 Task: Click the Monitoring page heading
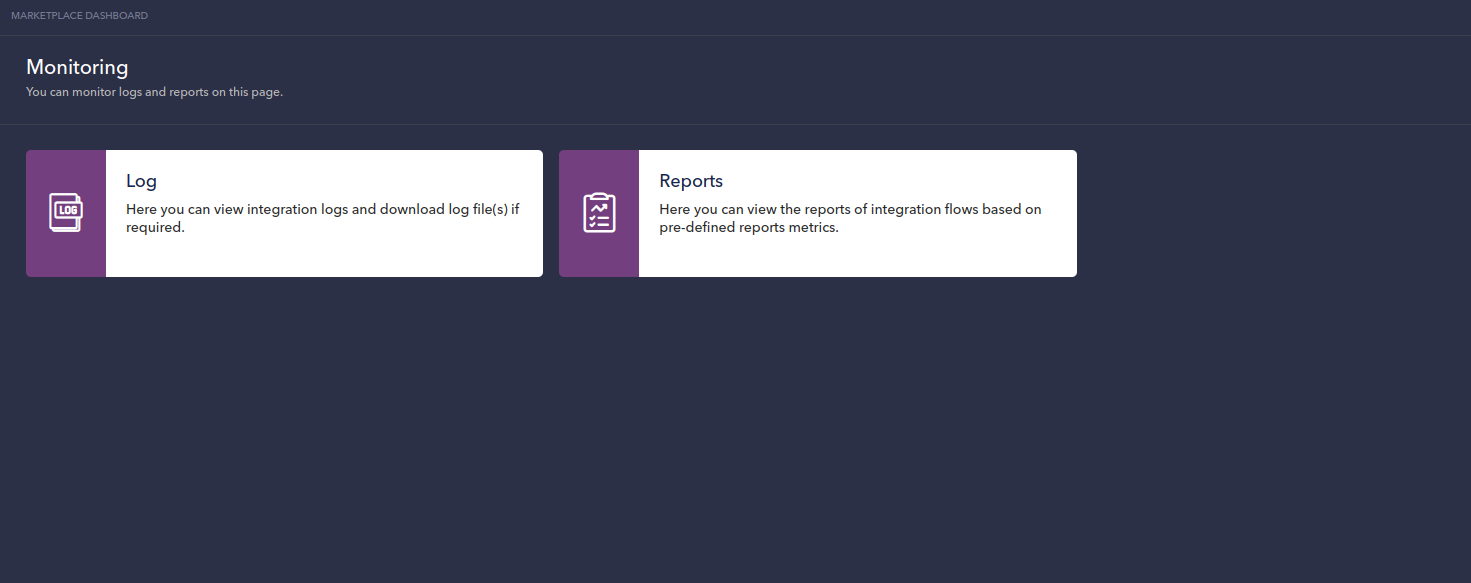[x=77, y=67]
